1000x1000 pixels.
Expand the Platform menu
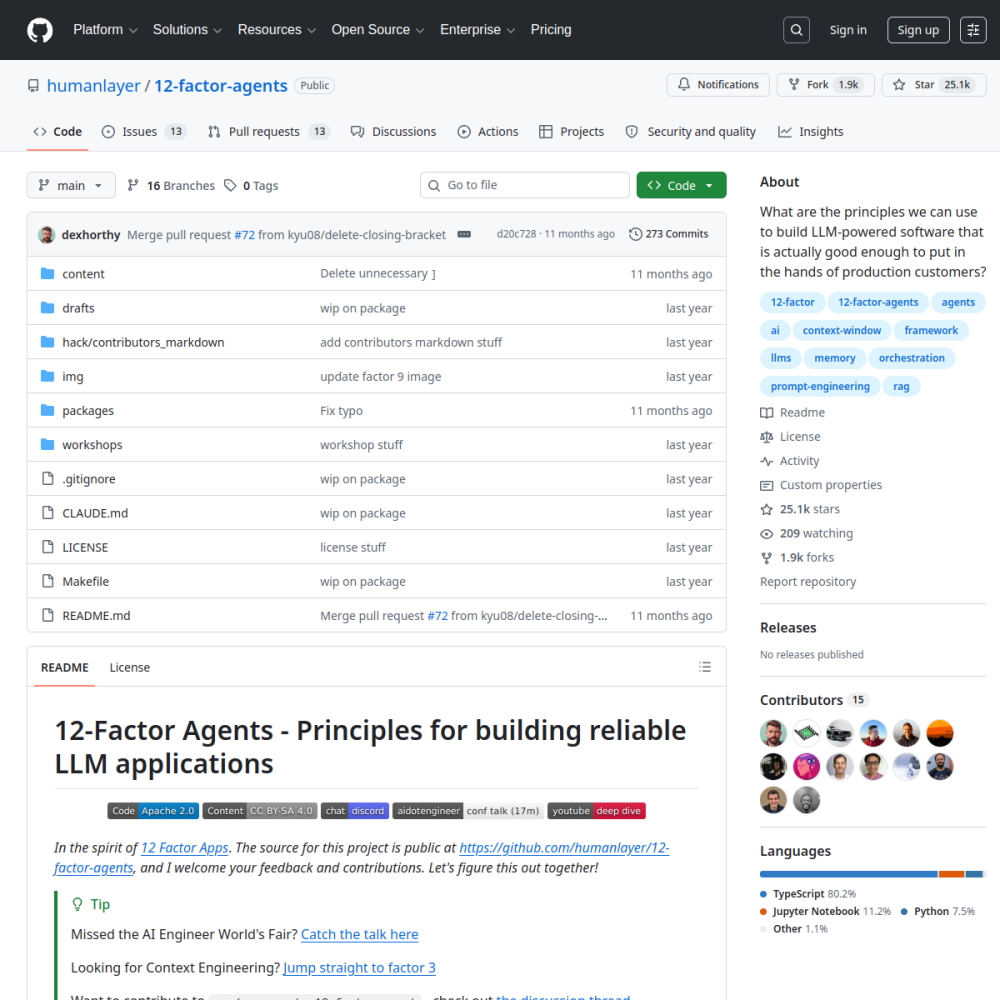click(x=105, y=30)
